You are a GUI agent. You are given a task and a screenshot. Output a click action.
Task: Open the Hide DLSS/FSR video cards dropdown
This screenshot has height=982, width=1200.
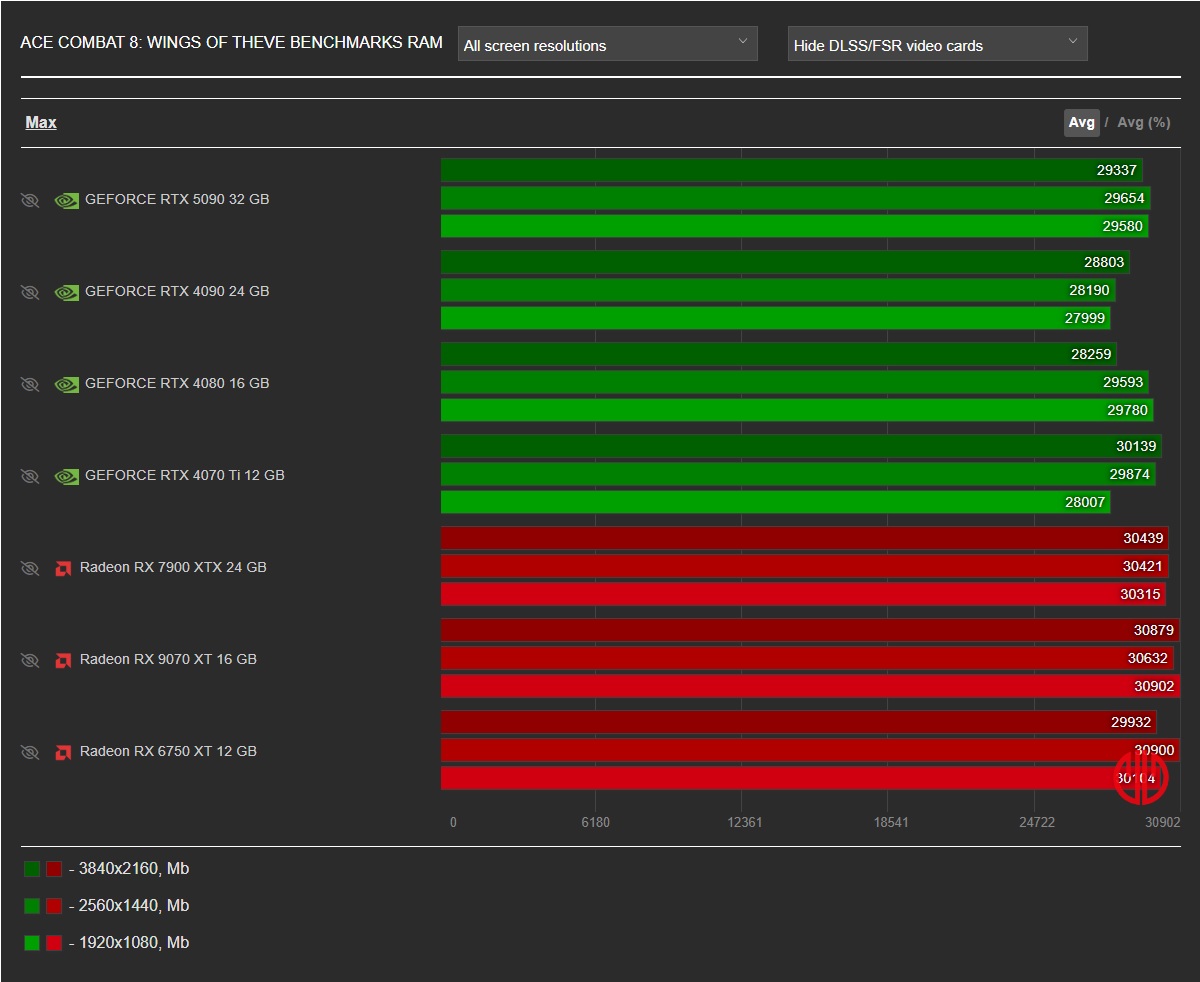938,44
